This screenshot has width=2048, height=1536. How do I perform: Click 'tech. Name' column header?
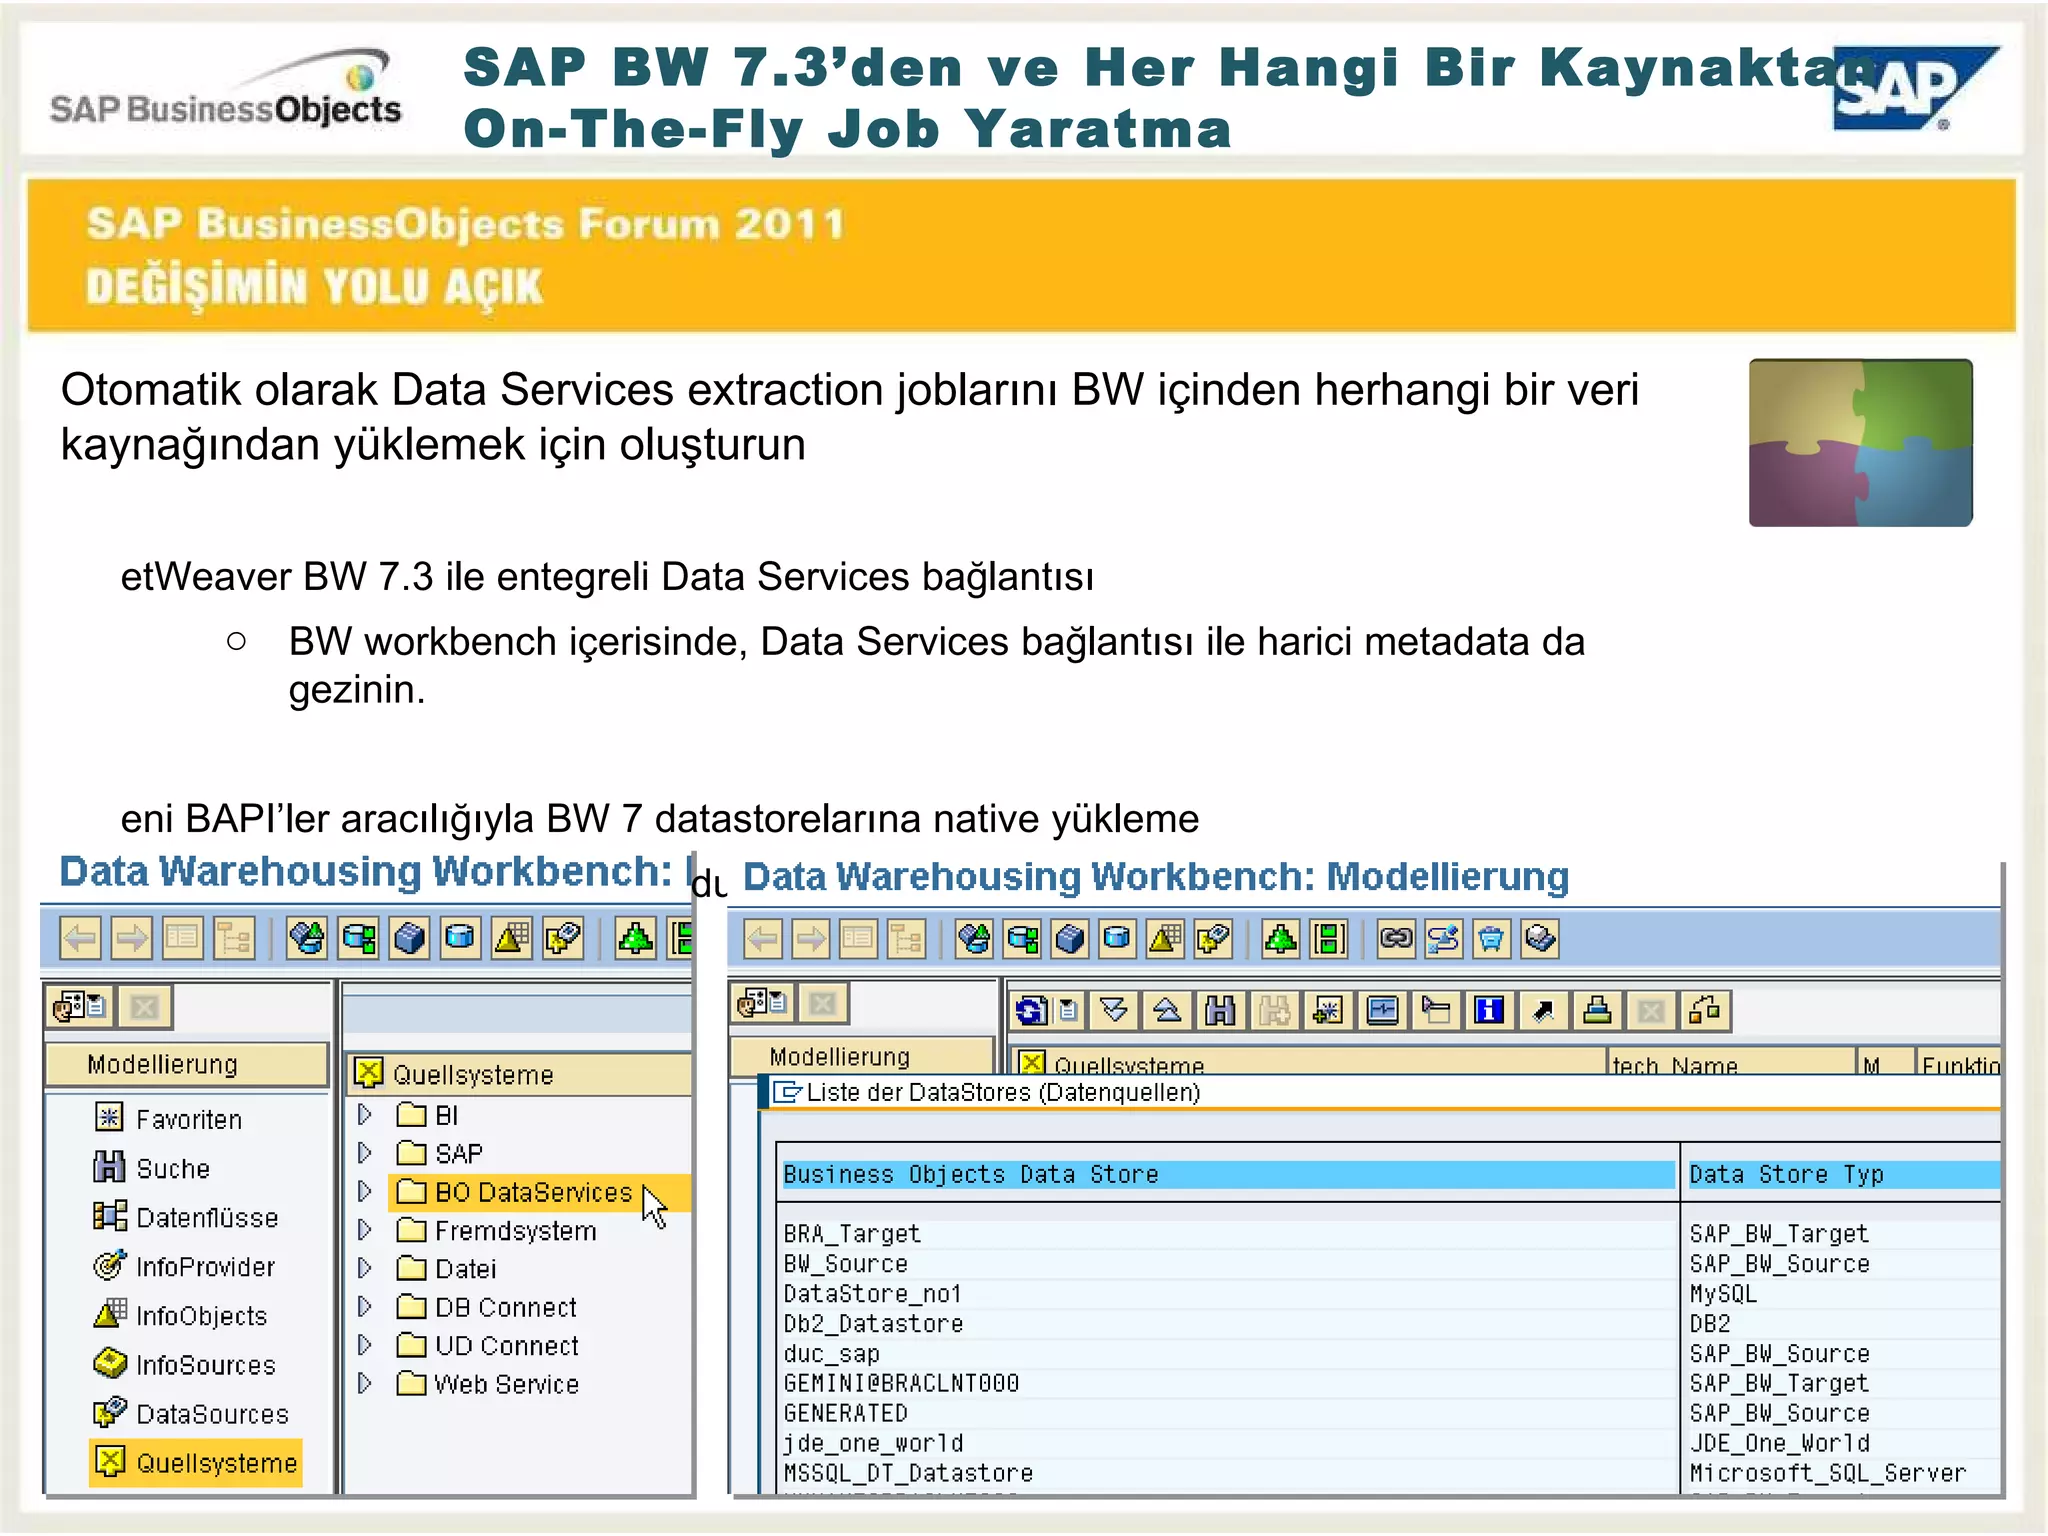(x=1731, y=1064)
